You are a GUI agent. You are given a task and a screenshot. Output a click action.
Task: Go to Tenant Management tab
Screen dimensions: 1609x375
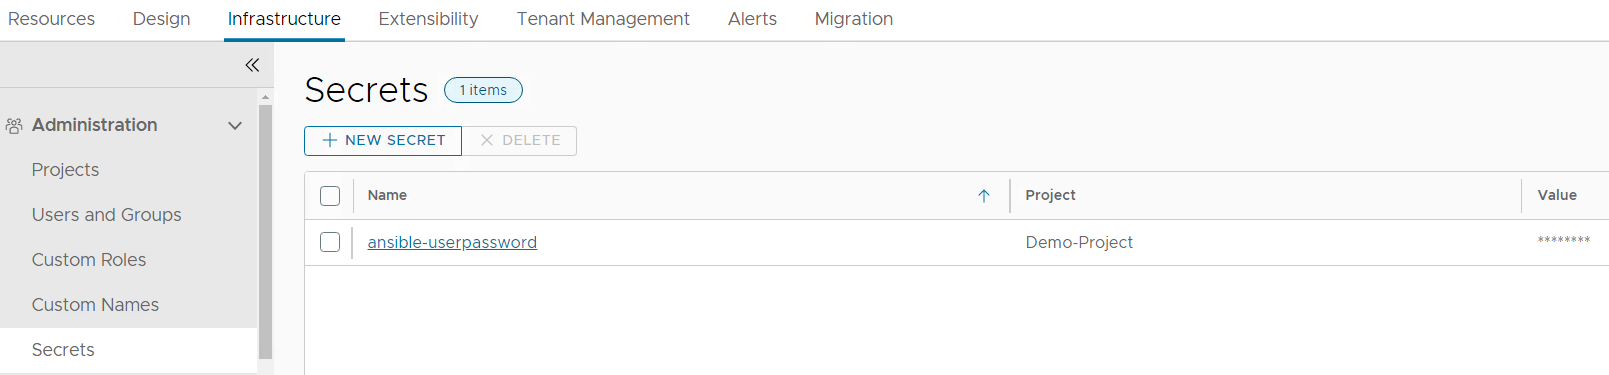[x=603, y=19]
